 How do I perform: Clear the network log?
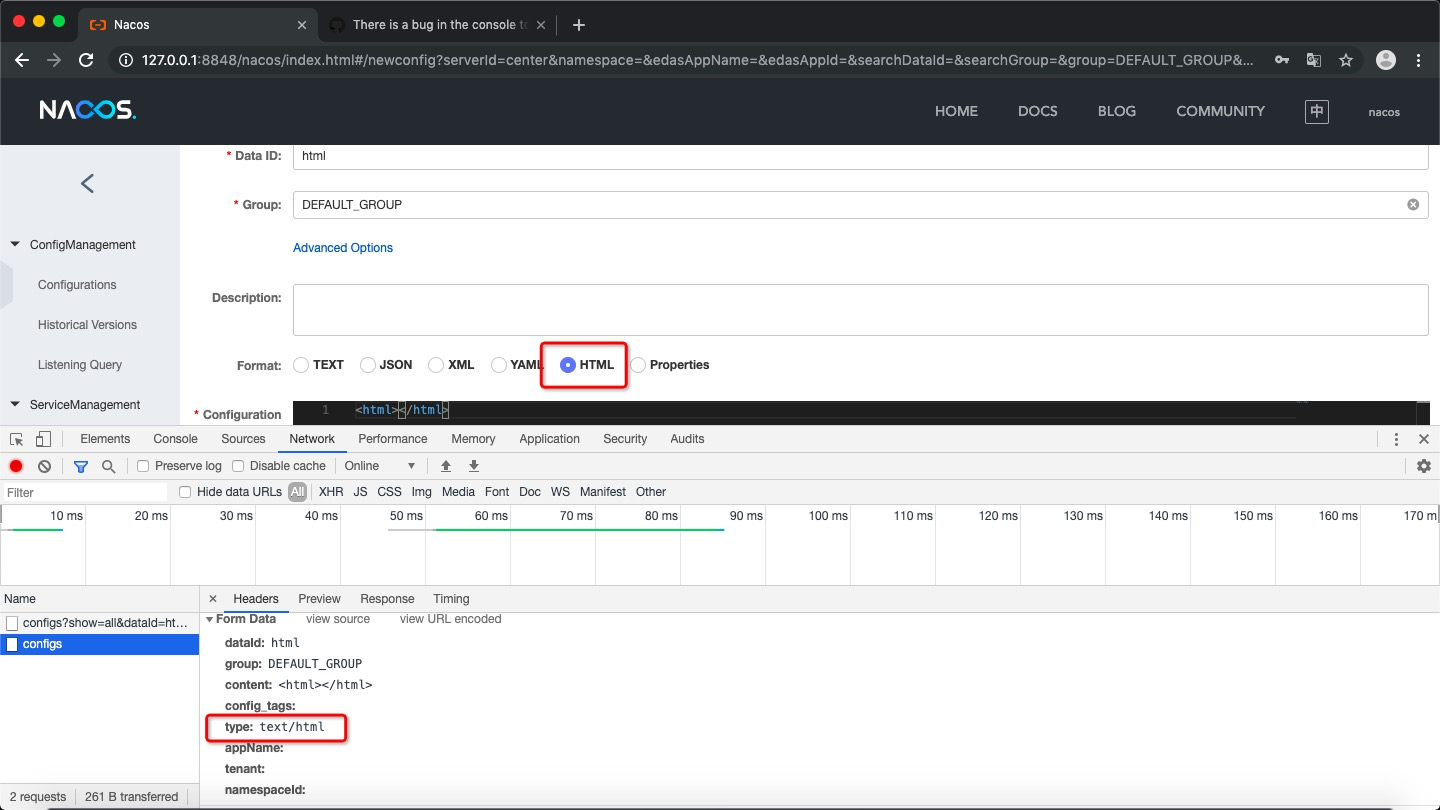tap(44, 466)
